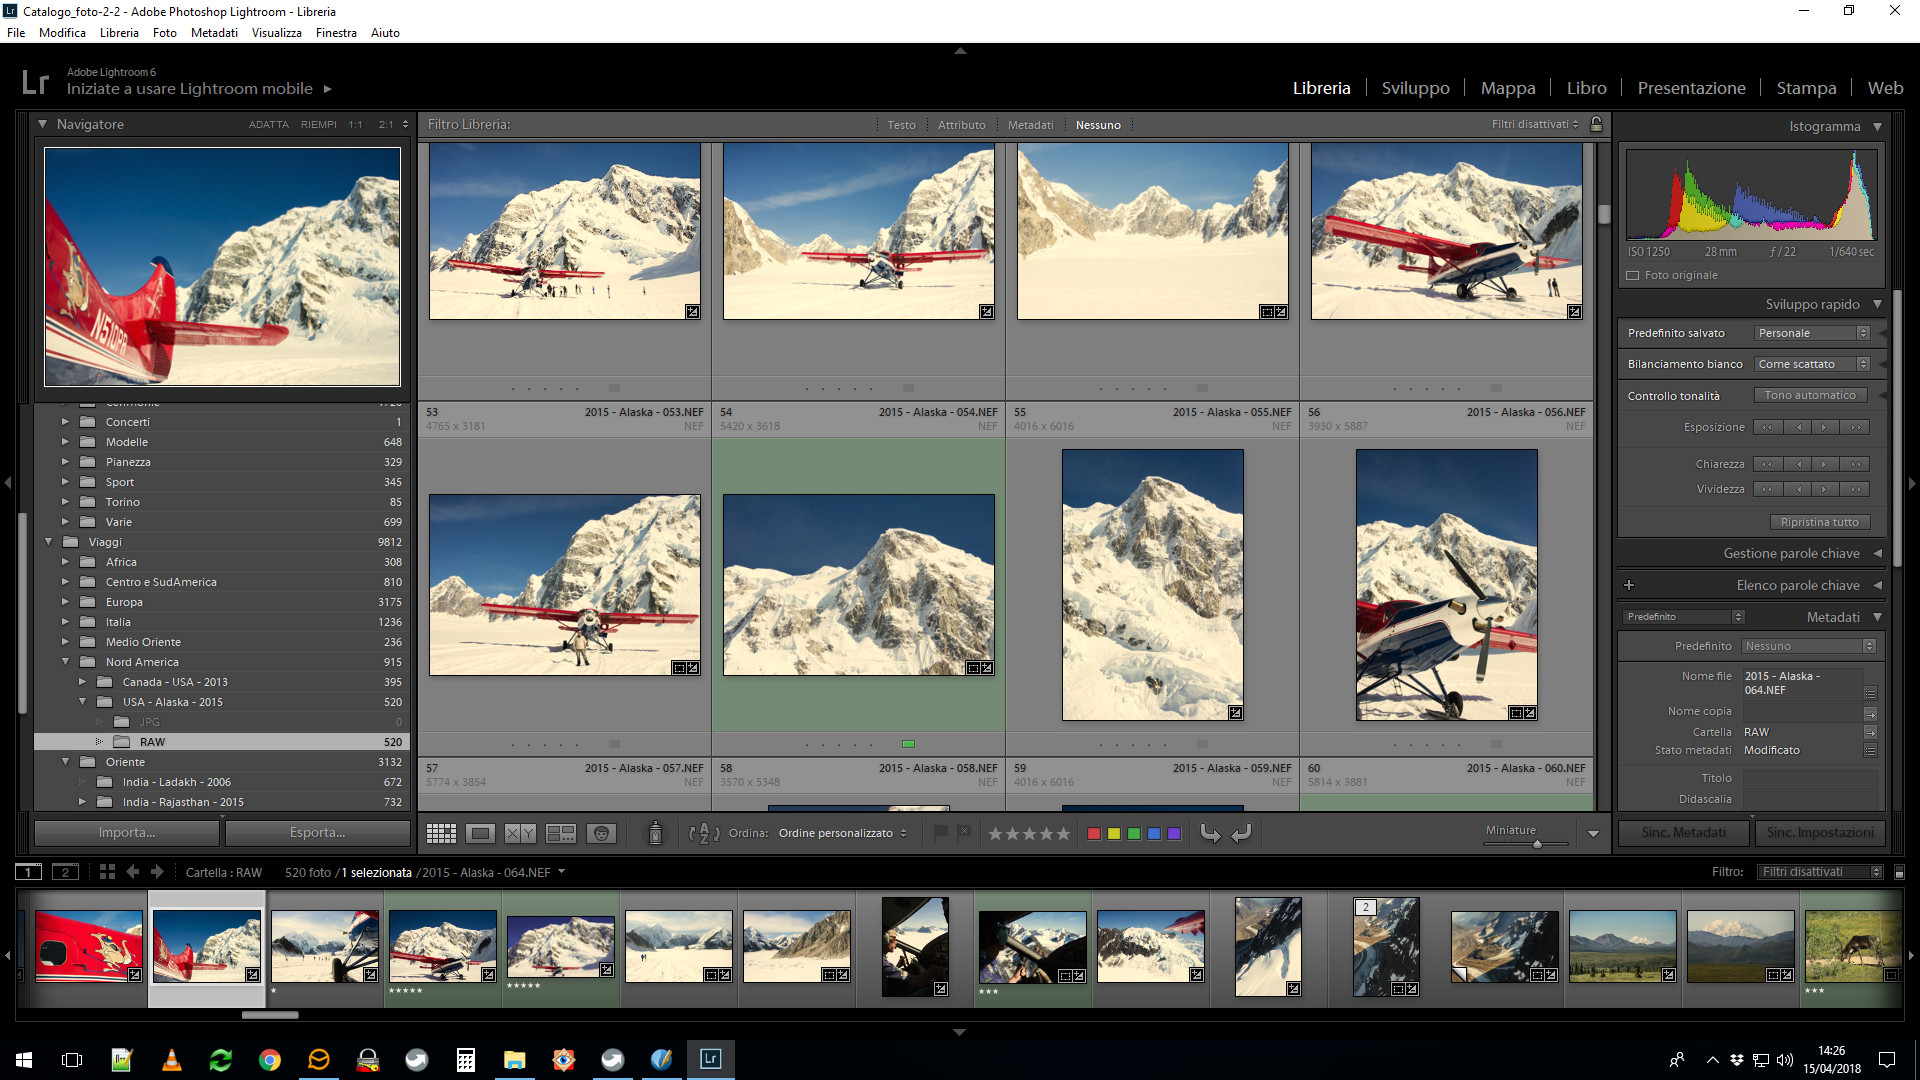The height and width of the screenshot is (1080, 1920).
Task: Click filter lock icon in Filtro Libreria bar
Action: pos(1596,124)
